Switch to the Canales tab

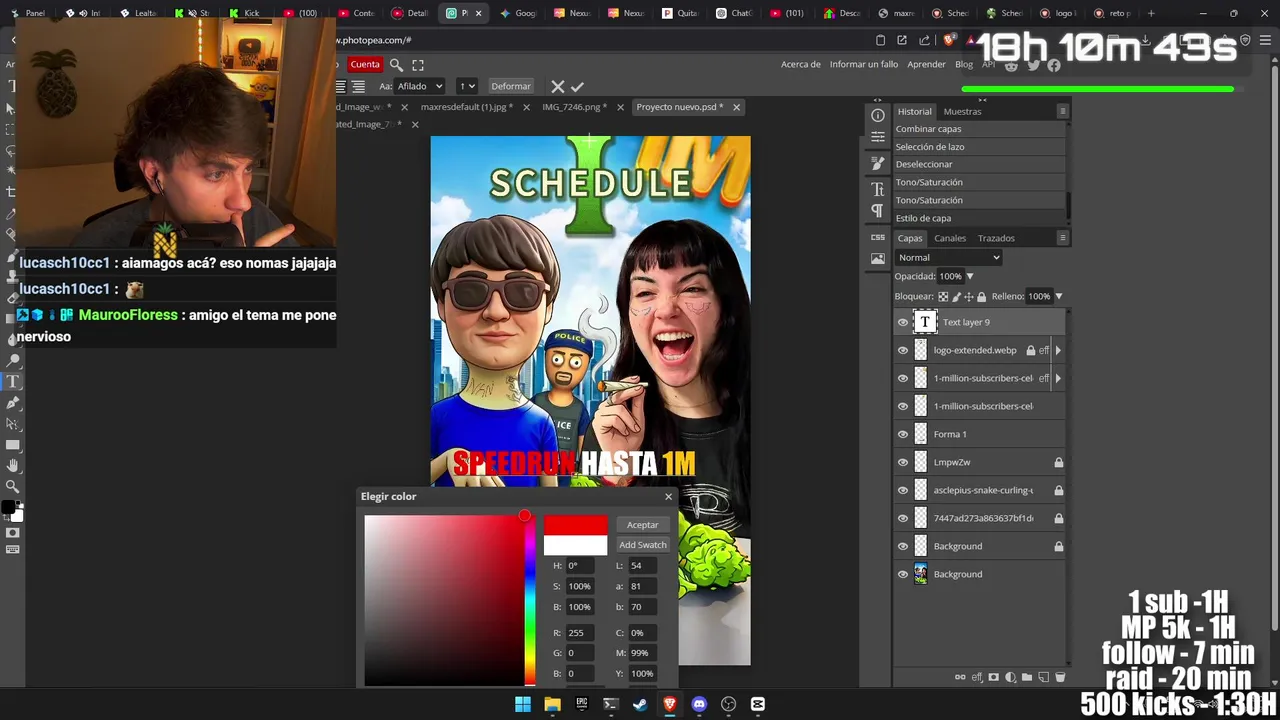pyautogui.click(x=950, y=238)
